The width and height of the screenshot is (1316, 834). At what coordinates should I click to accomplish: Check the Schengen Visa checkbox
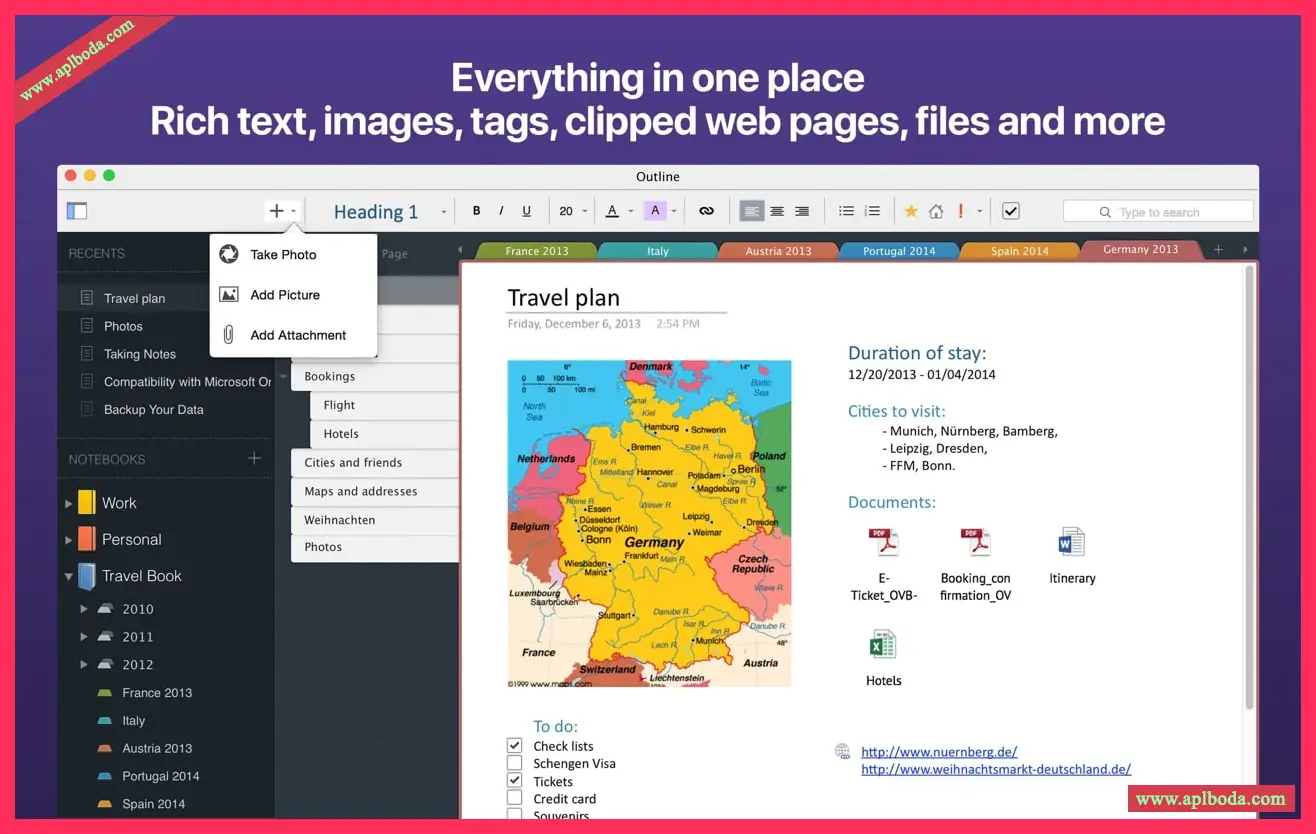(514, 763)
